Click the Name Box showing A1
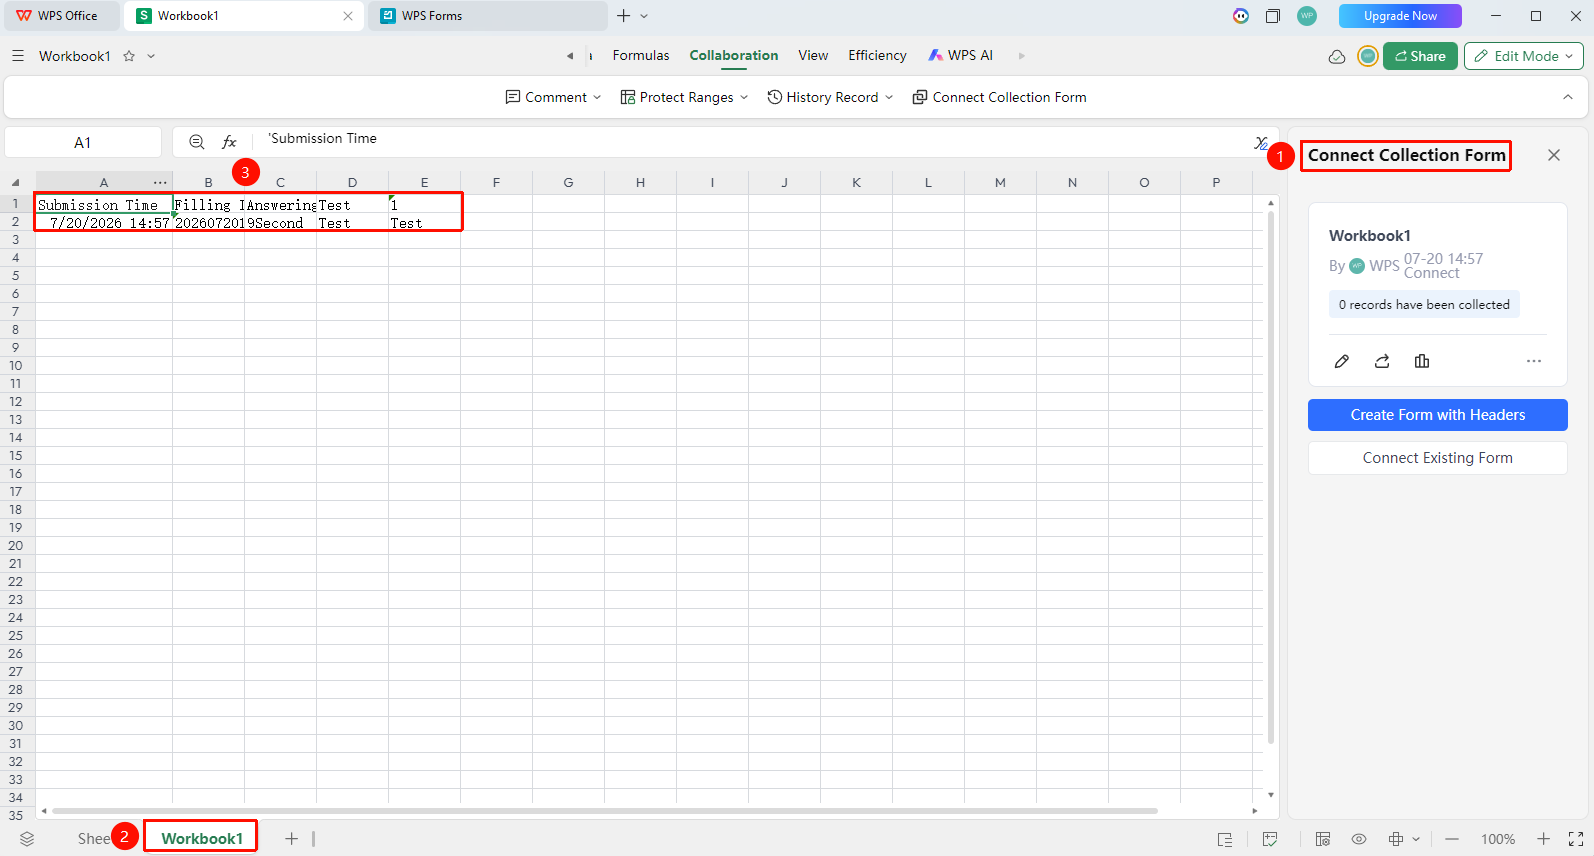 [83, 142]
